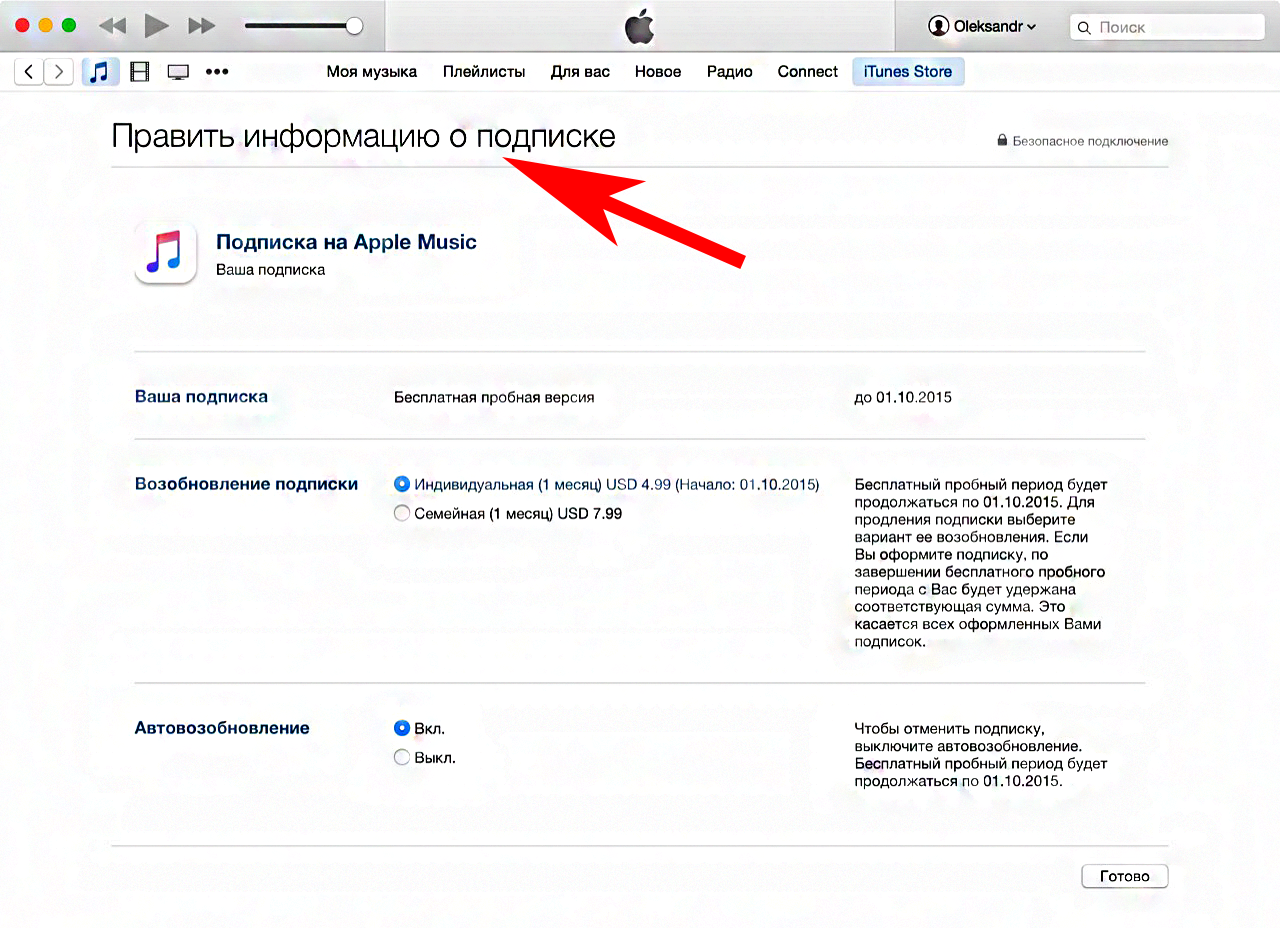Click the Возобновление подписки label
The height and width of the screenshot is (928, 1280).
(246, 483)
